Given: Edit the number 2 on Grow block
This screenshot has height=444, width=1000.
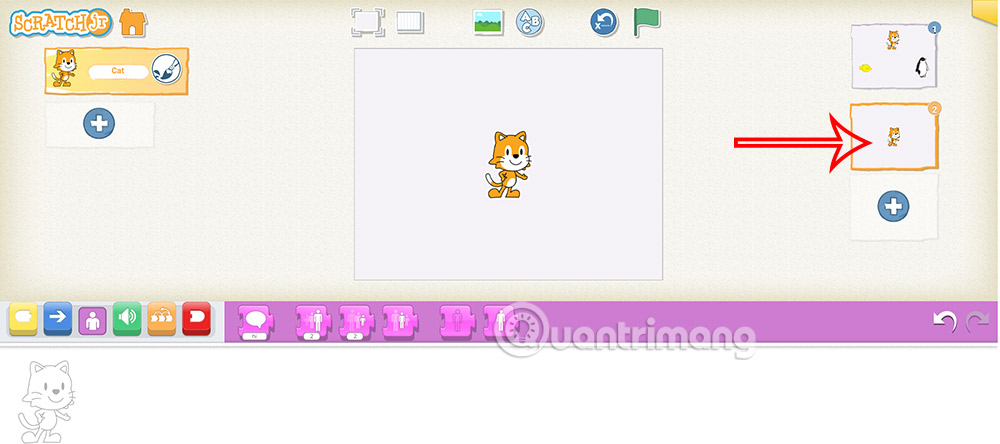Looking at the screenshot, I should point(311,336).
